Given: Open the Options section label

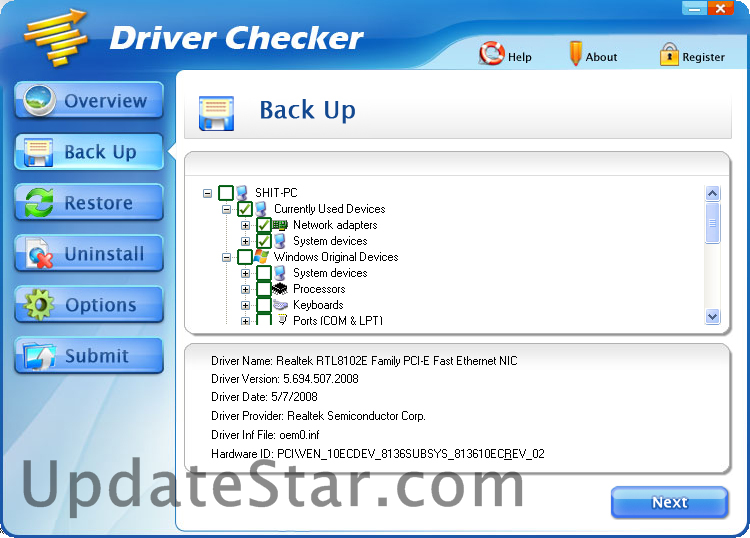Looking at the screenshot, I should click(101, 305).
